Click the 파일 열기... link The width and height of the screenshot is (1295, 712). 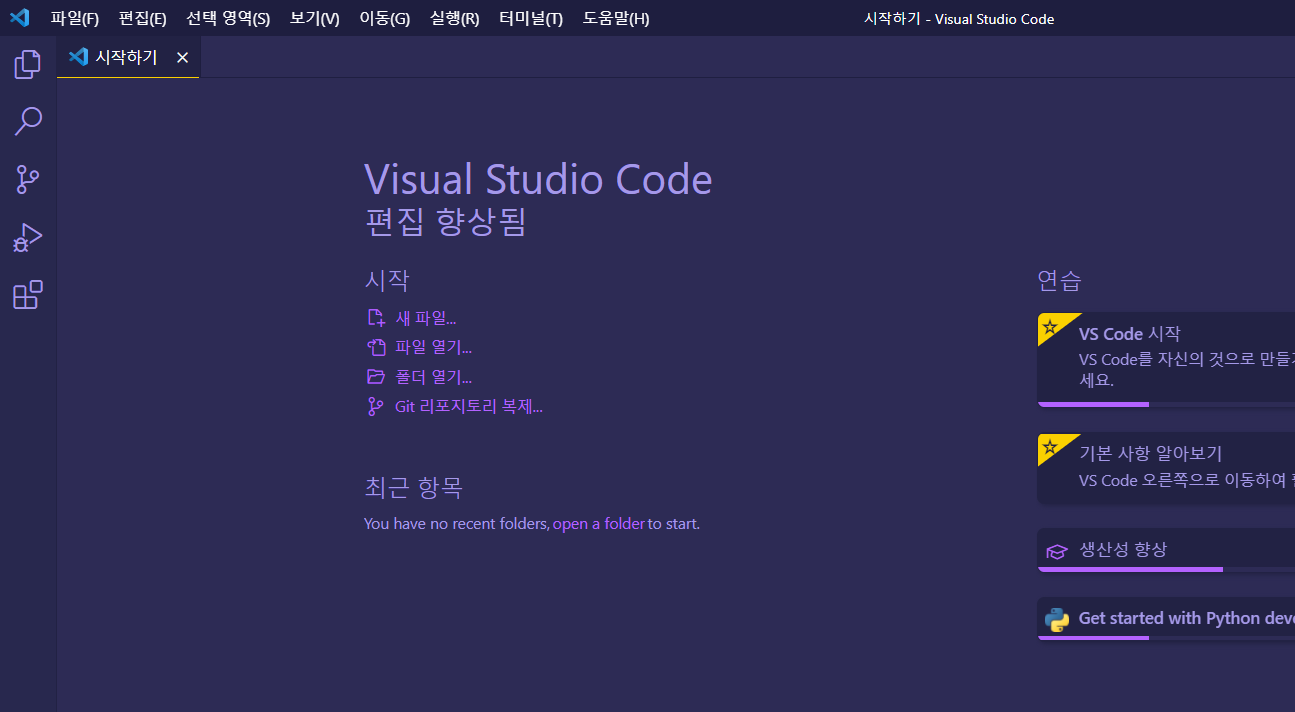434,347
